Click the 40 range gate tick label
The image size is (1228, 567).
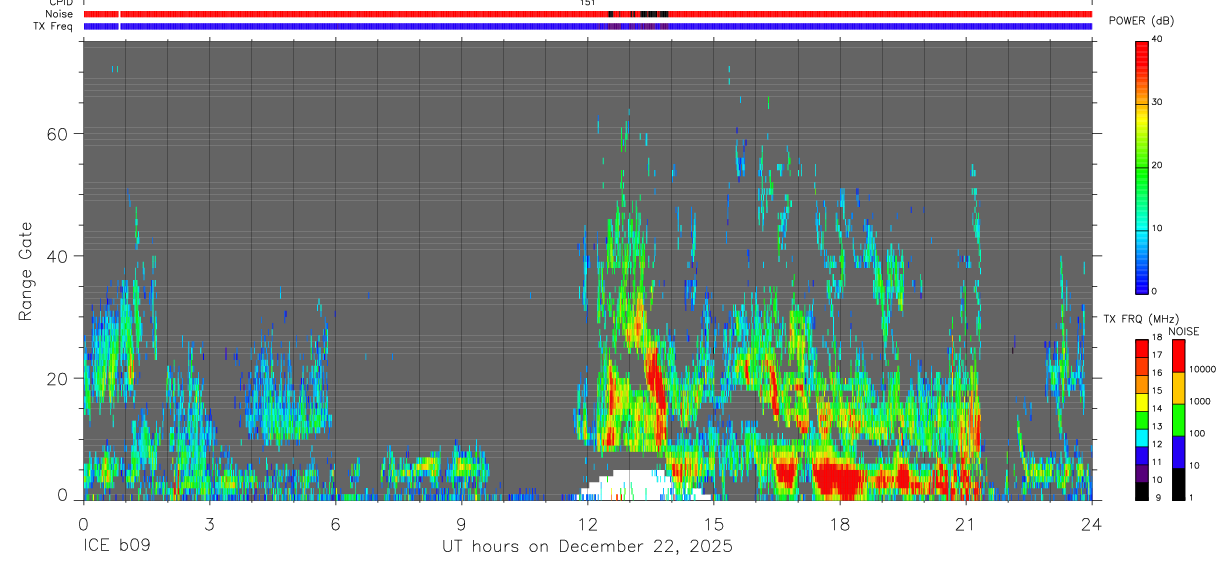coord(68,257)
